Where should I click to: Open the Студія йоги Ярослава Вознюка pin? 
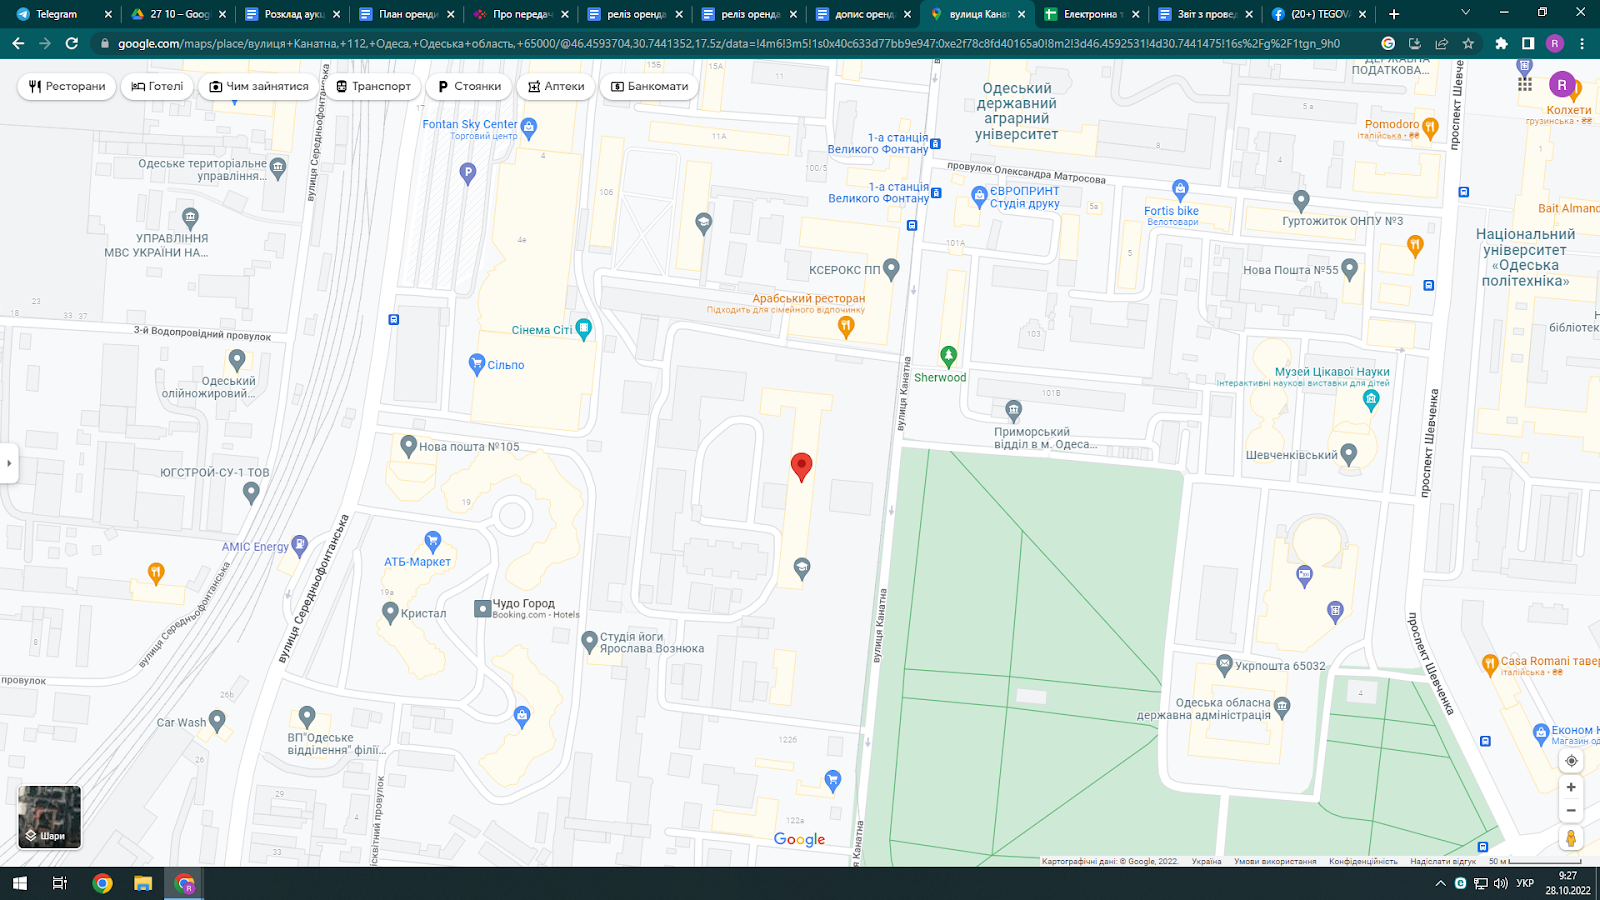click(589, 642)
